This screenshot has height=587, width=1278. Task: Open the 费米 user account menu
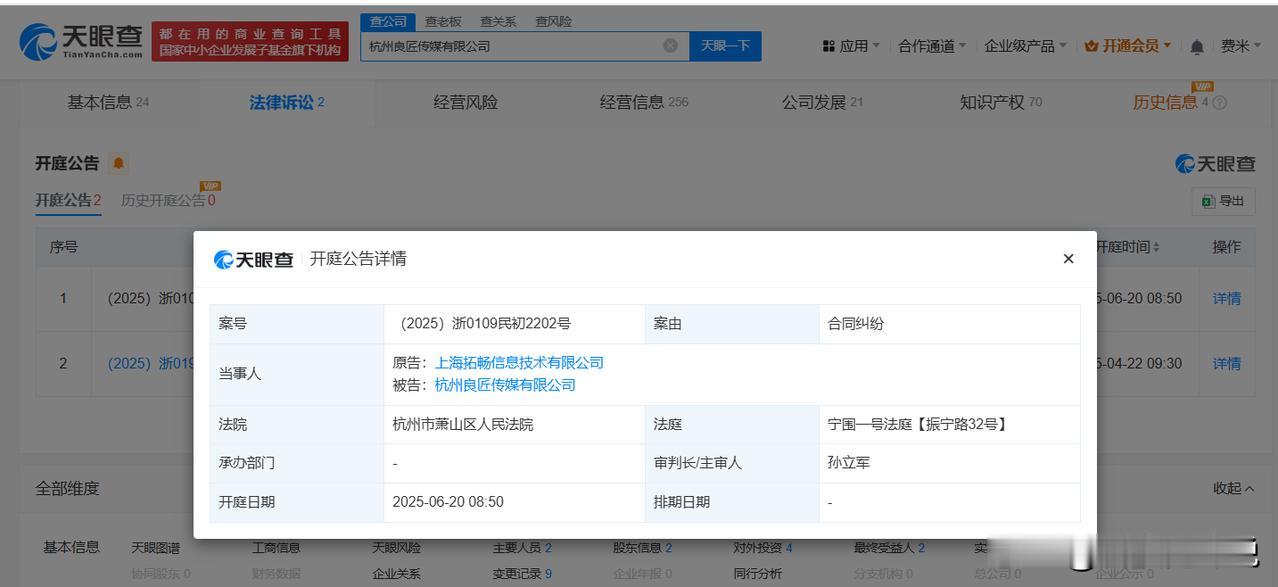tap(1241, 46)
